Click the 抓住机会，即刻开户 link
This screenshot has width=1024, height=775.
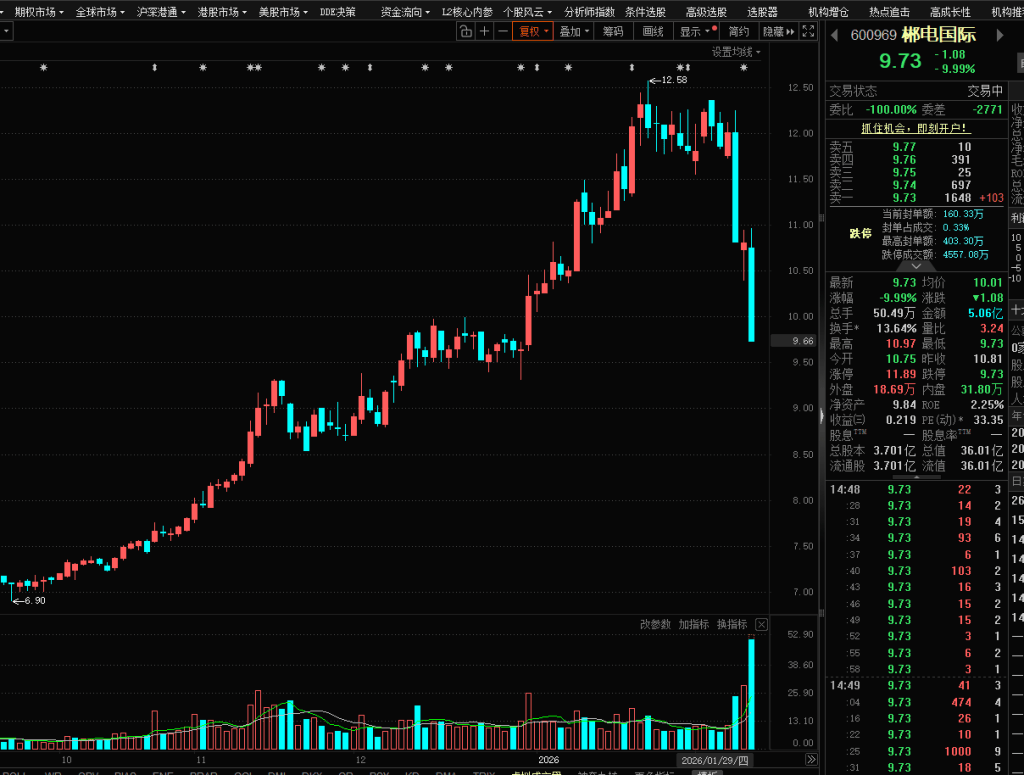click(916, 128)
